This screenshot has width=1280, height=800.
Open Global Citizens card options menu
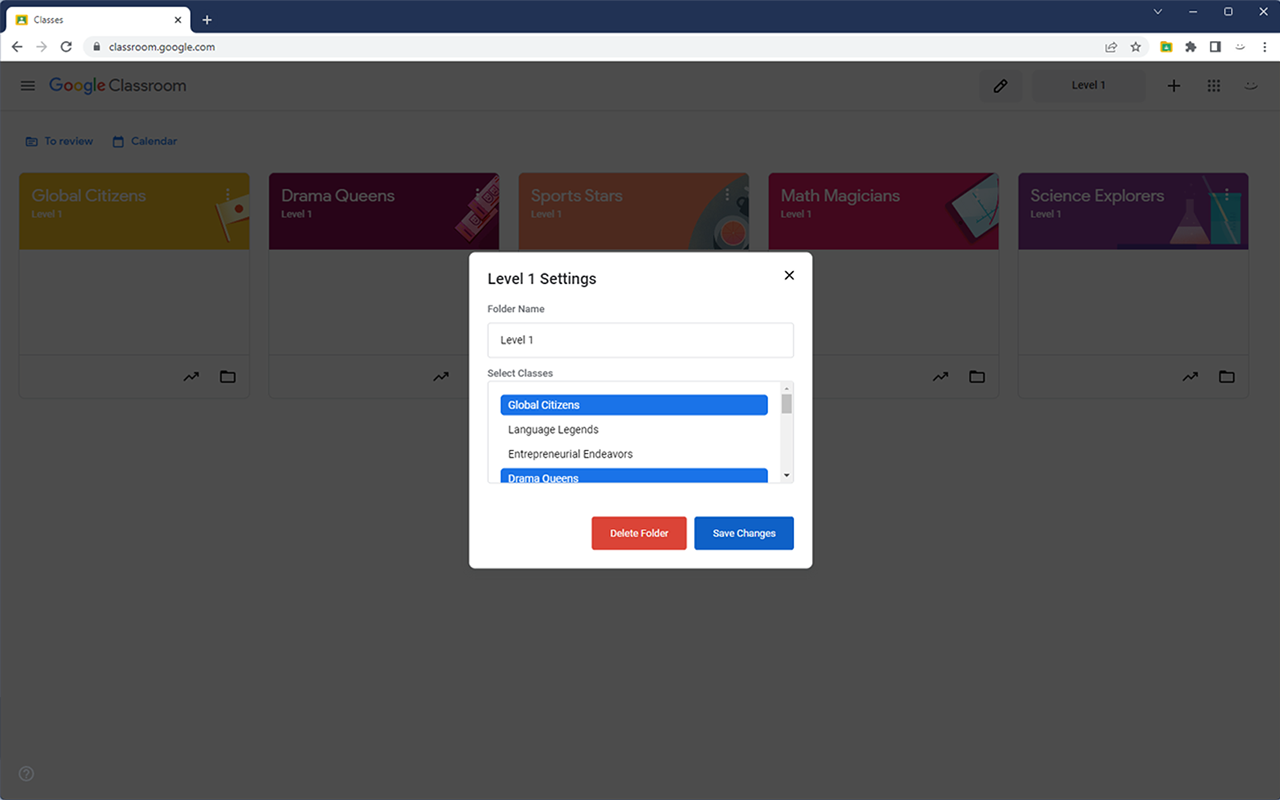click(x=228, y=194)
